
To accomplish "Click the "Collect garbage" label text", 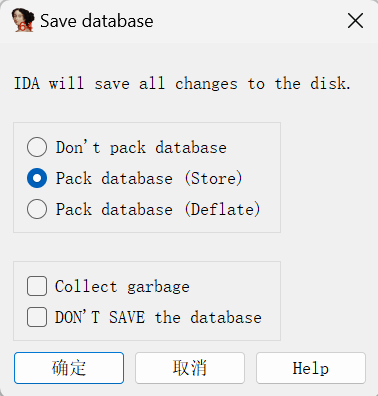I will pyautogui.click(x=122, y=287).
